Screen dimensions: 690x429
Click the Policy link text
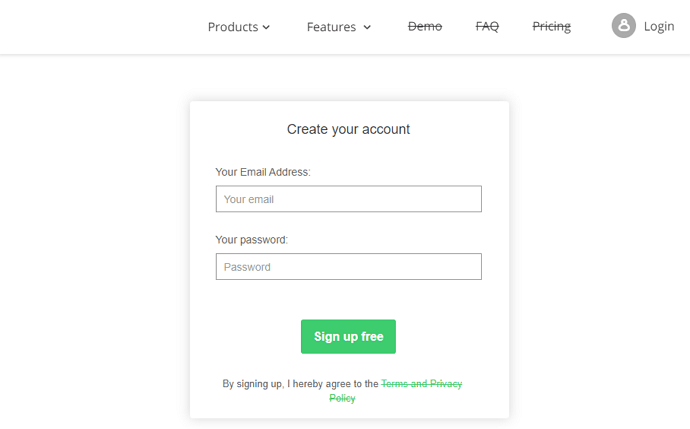(342, 398)
